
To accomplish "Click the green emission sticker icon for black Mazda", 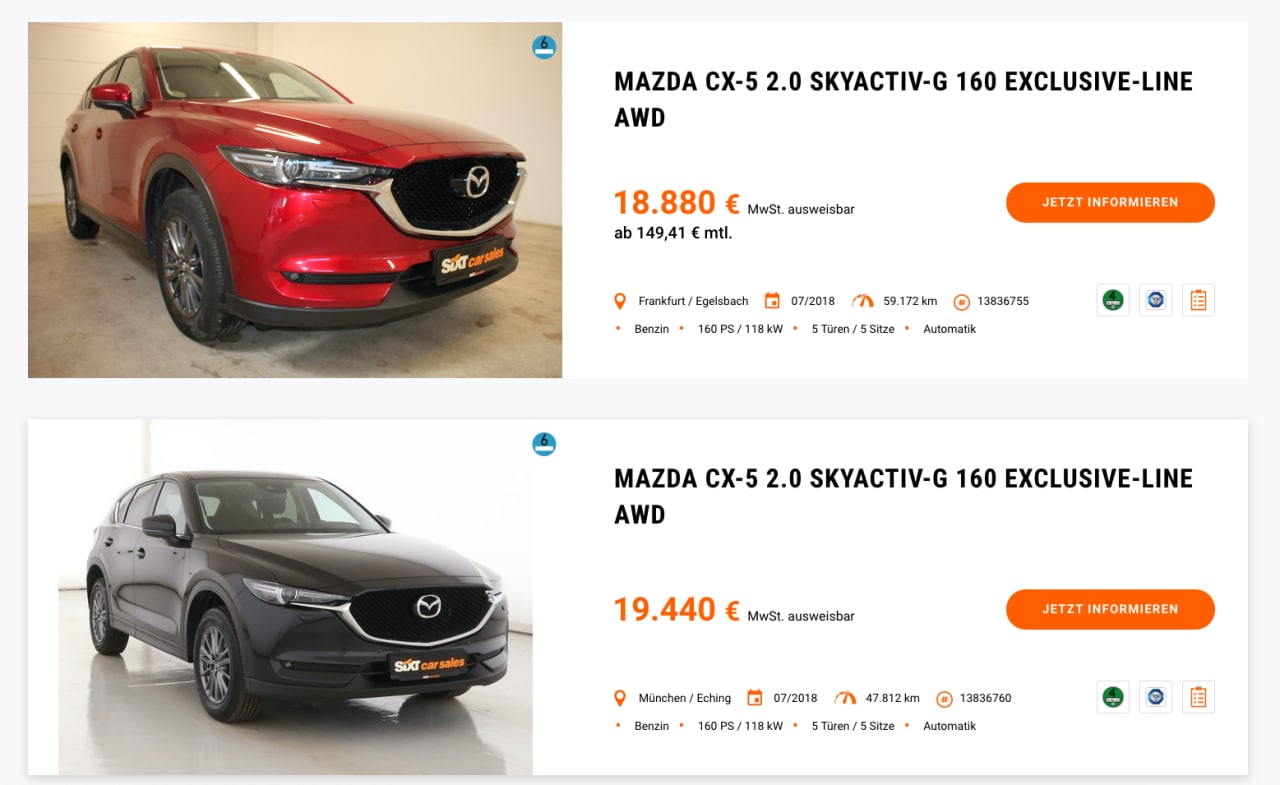I will click(1113, 697).
